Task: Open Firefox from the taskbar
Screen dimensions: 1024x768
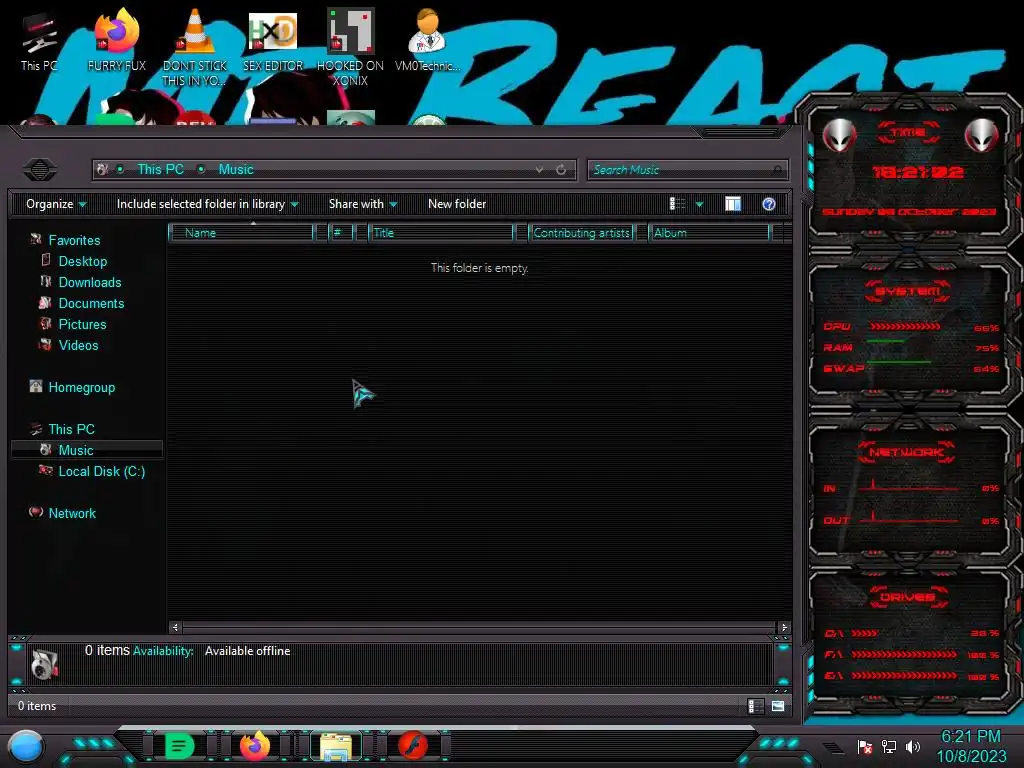Action: 255,745
